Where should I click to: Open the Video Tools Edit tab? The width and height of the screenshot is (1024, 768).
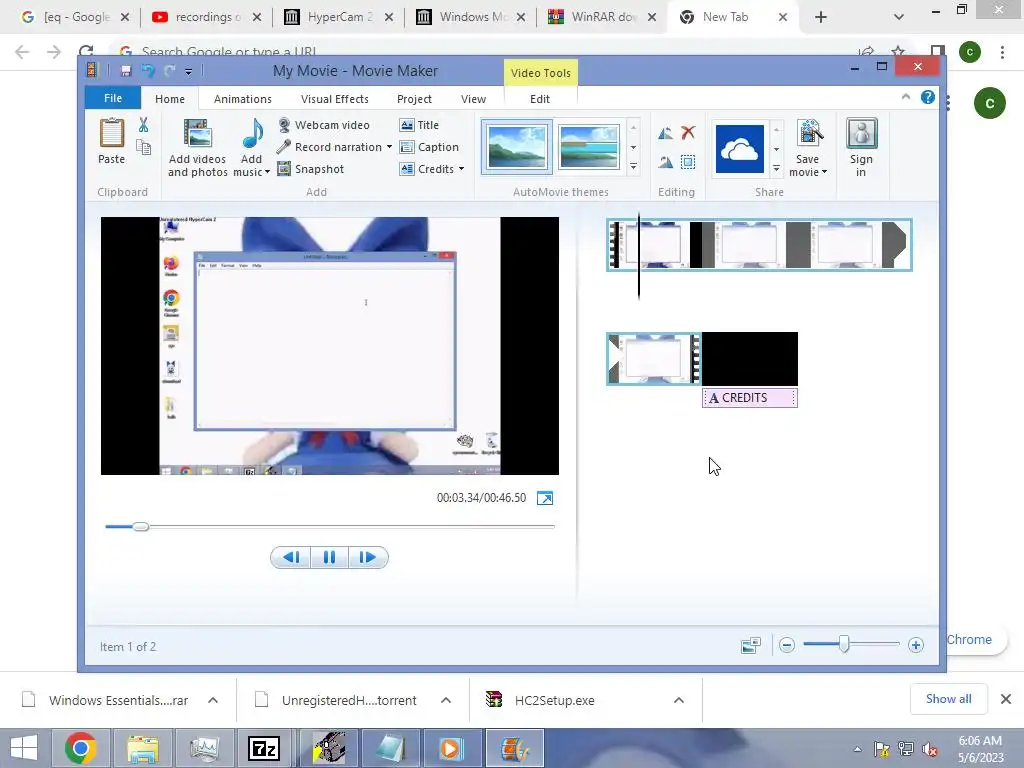click(x=540, y=99)
